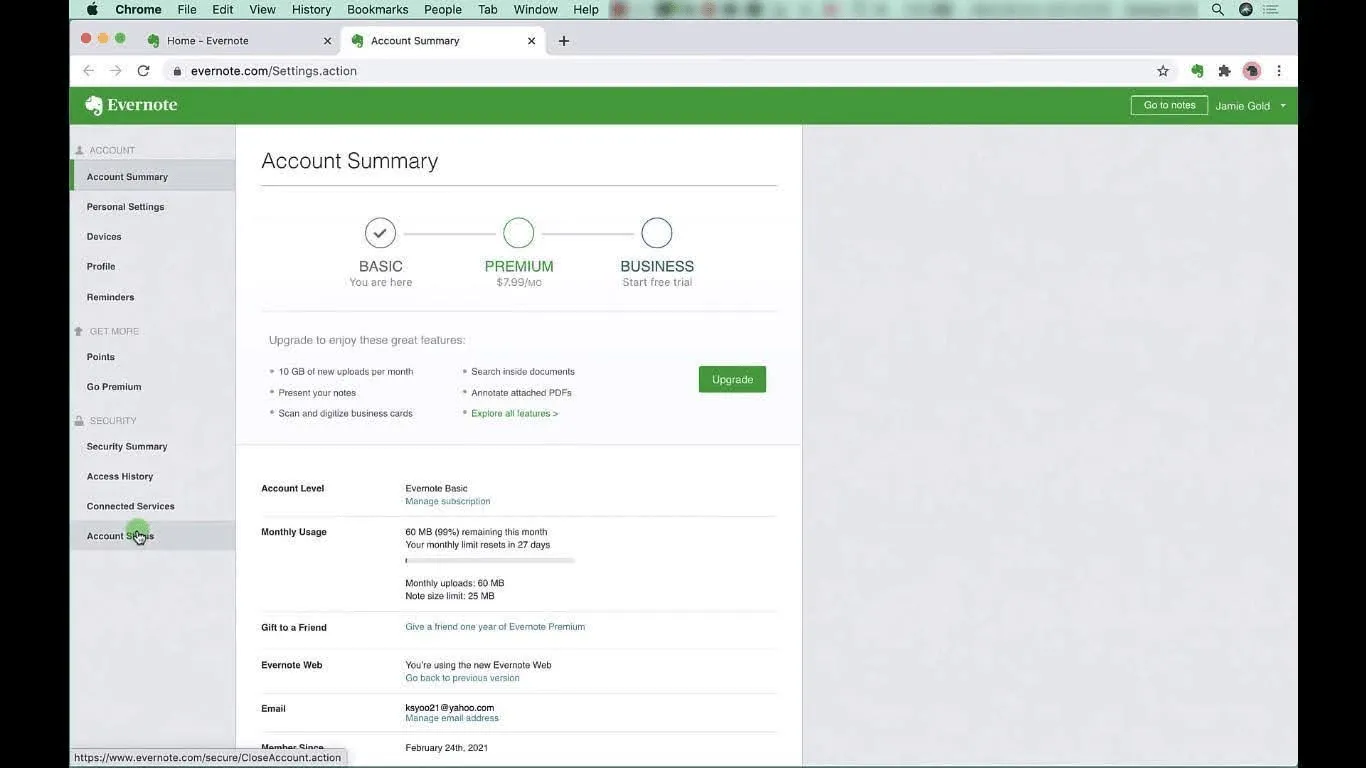Click Explore all features link
Viewport: 1366px width, 768px height.
tap(514, 413)
